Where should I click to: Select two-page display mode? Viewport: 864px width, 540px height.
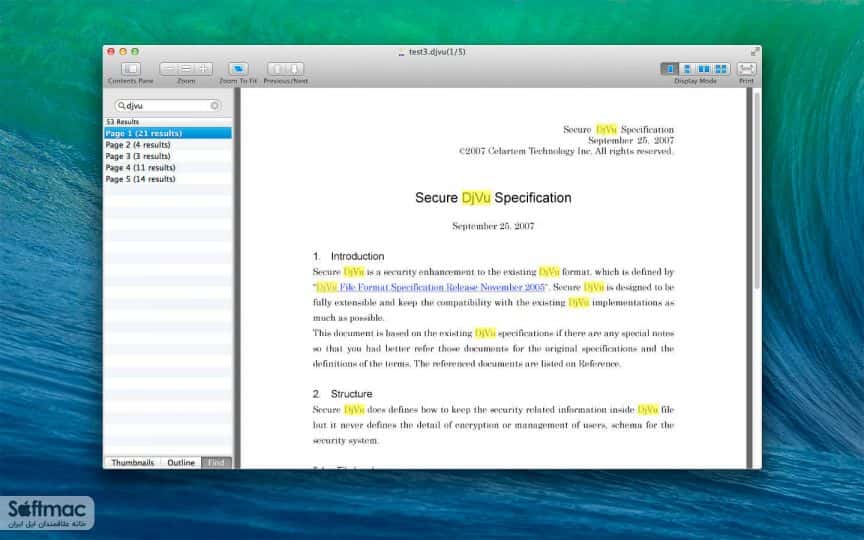[x=704, y=69]
